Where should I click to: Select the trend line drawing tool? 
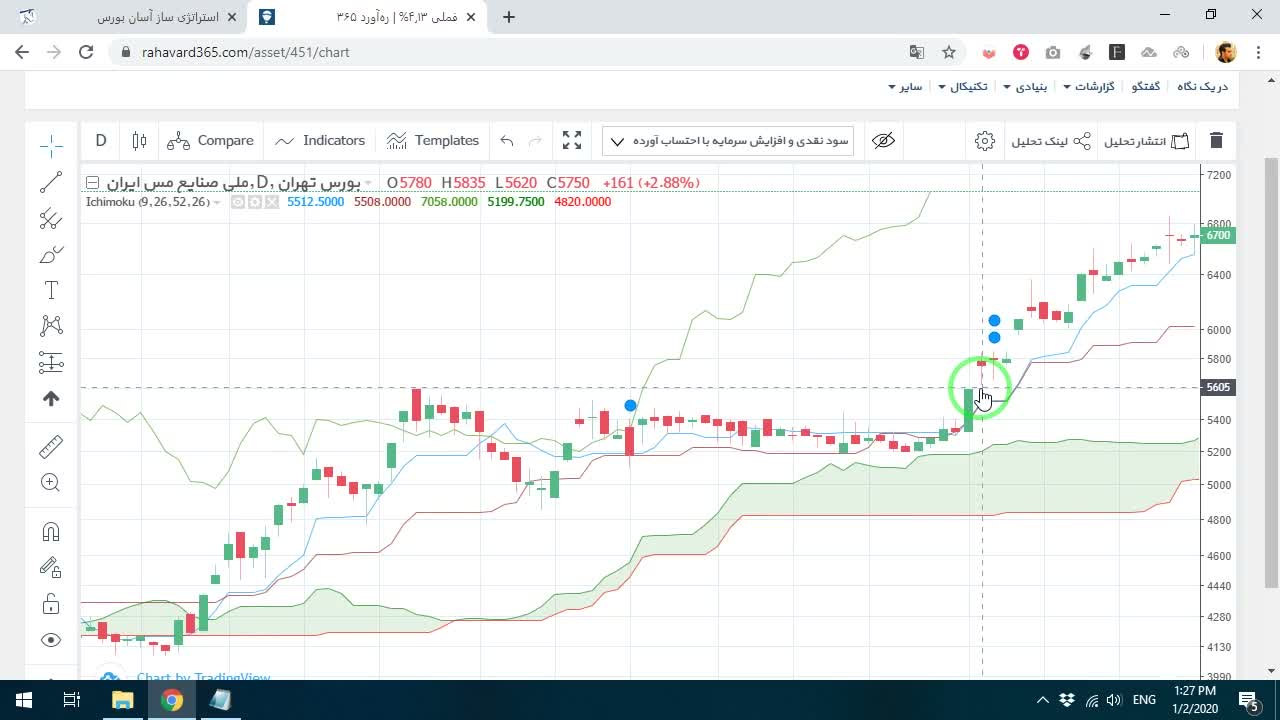click(51, 182)
